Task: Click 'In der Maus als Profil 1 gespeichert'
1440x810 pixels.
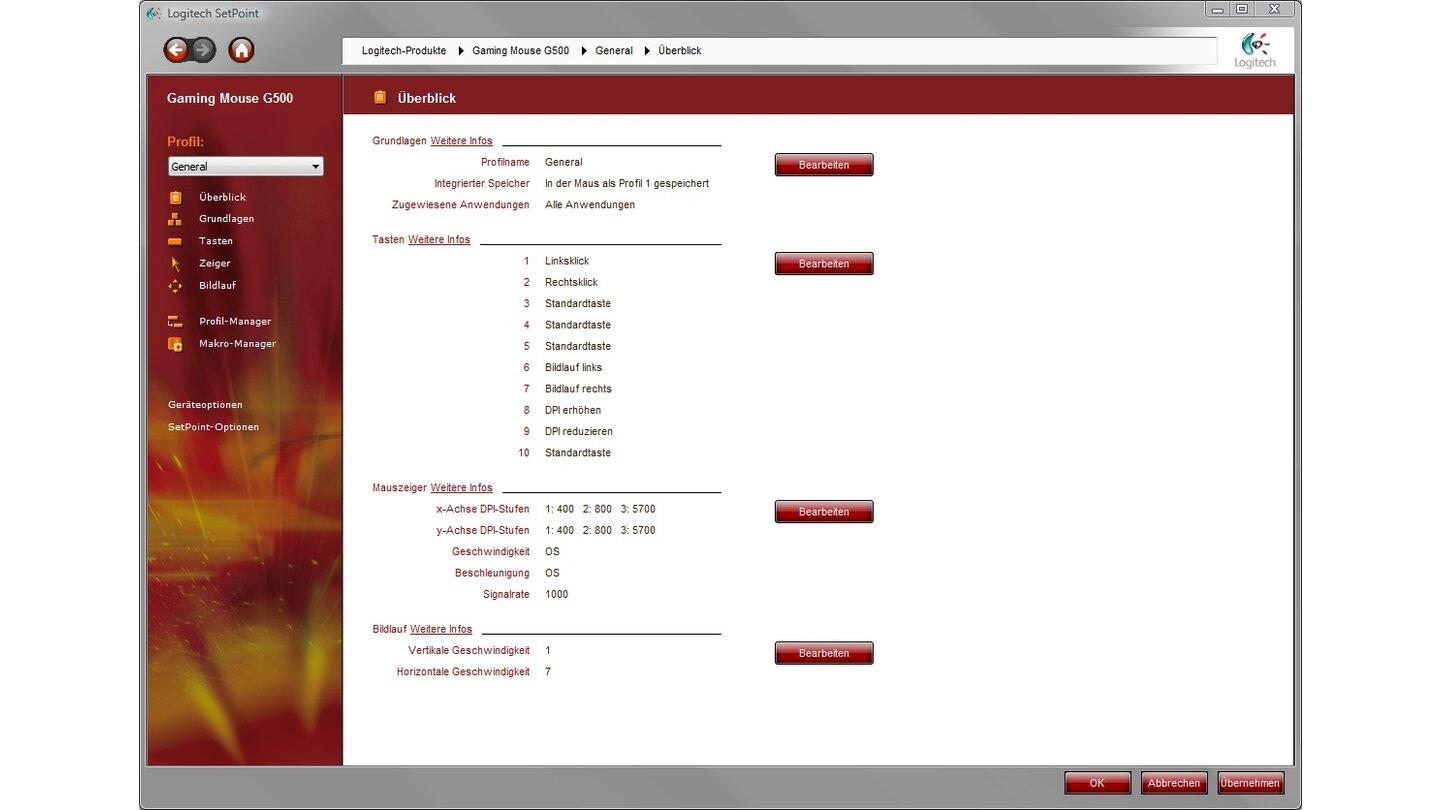Action: [627, 184]
